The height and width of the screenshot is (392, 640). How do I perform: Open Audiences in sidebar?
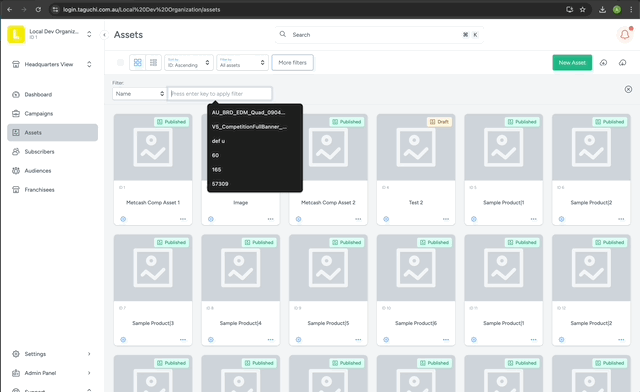(x=52, y=171)
